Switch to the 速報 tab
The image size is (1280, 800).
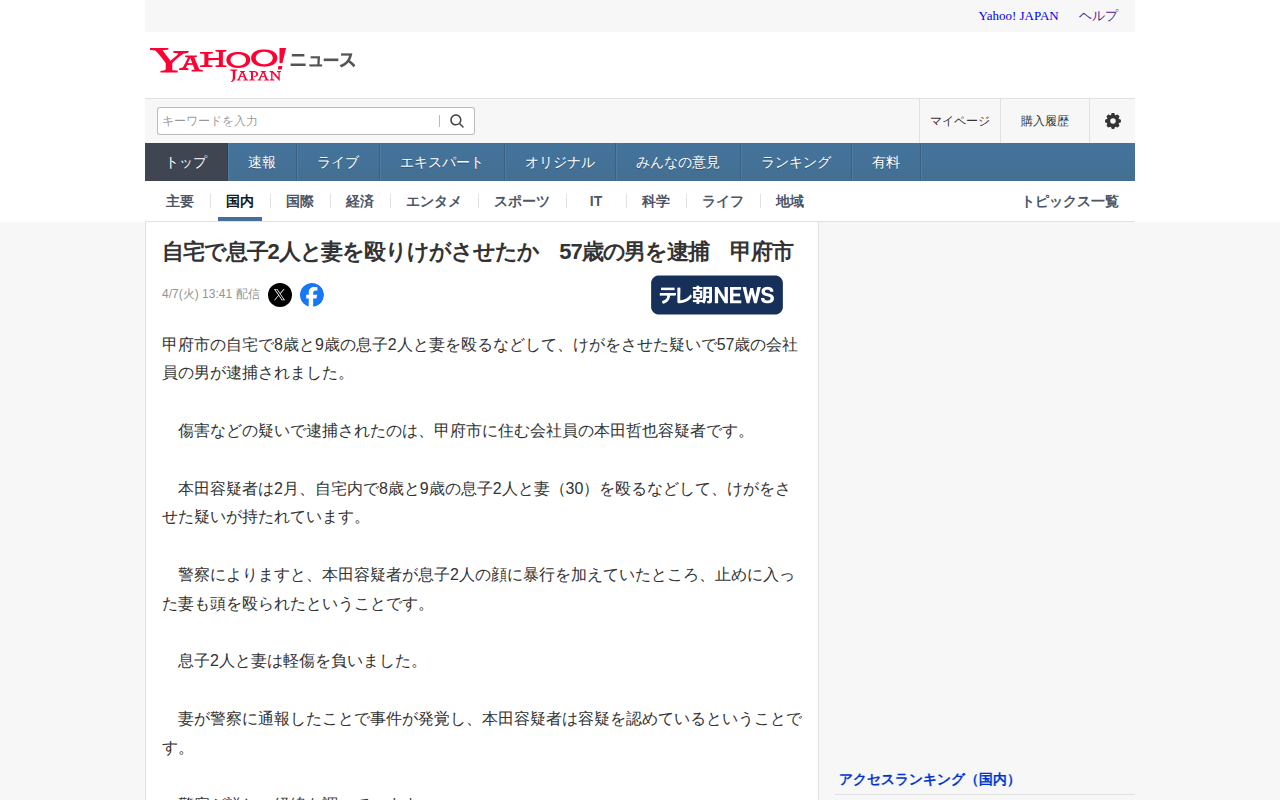[262, 162]
